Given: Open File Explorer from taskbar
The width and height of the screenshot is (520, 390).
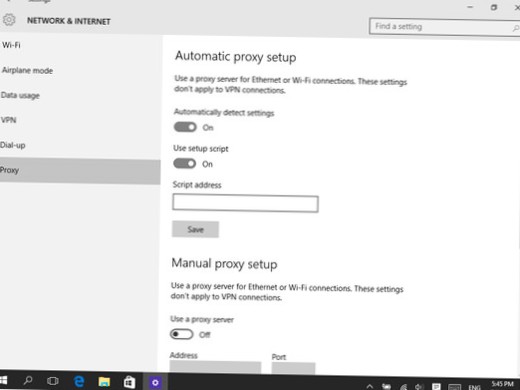Looking at the screenshot, I should [104, 382].
